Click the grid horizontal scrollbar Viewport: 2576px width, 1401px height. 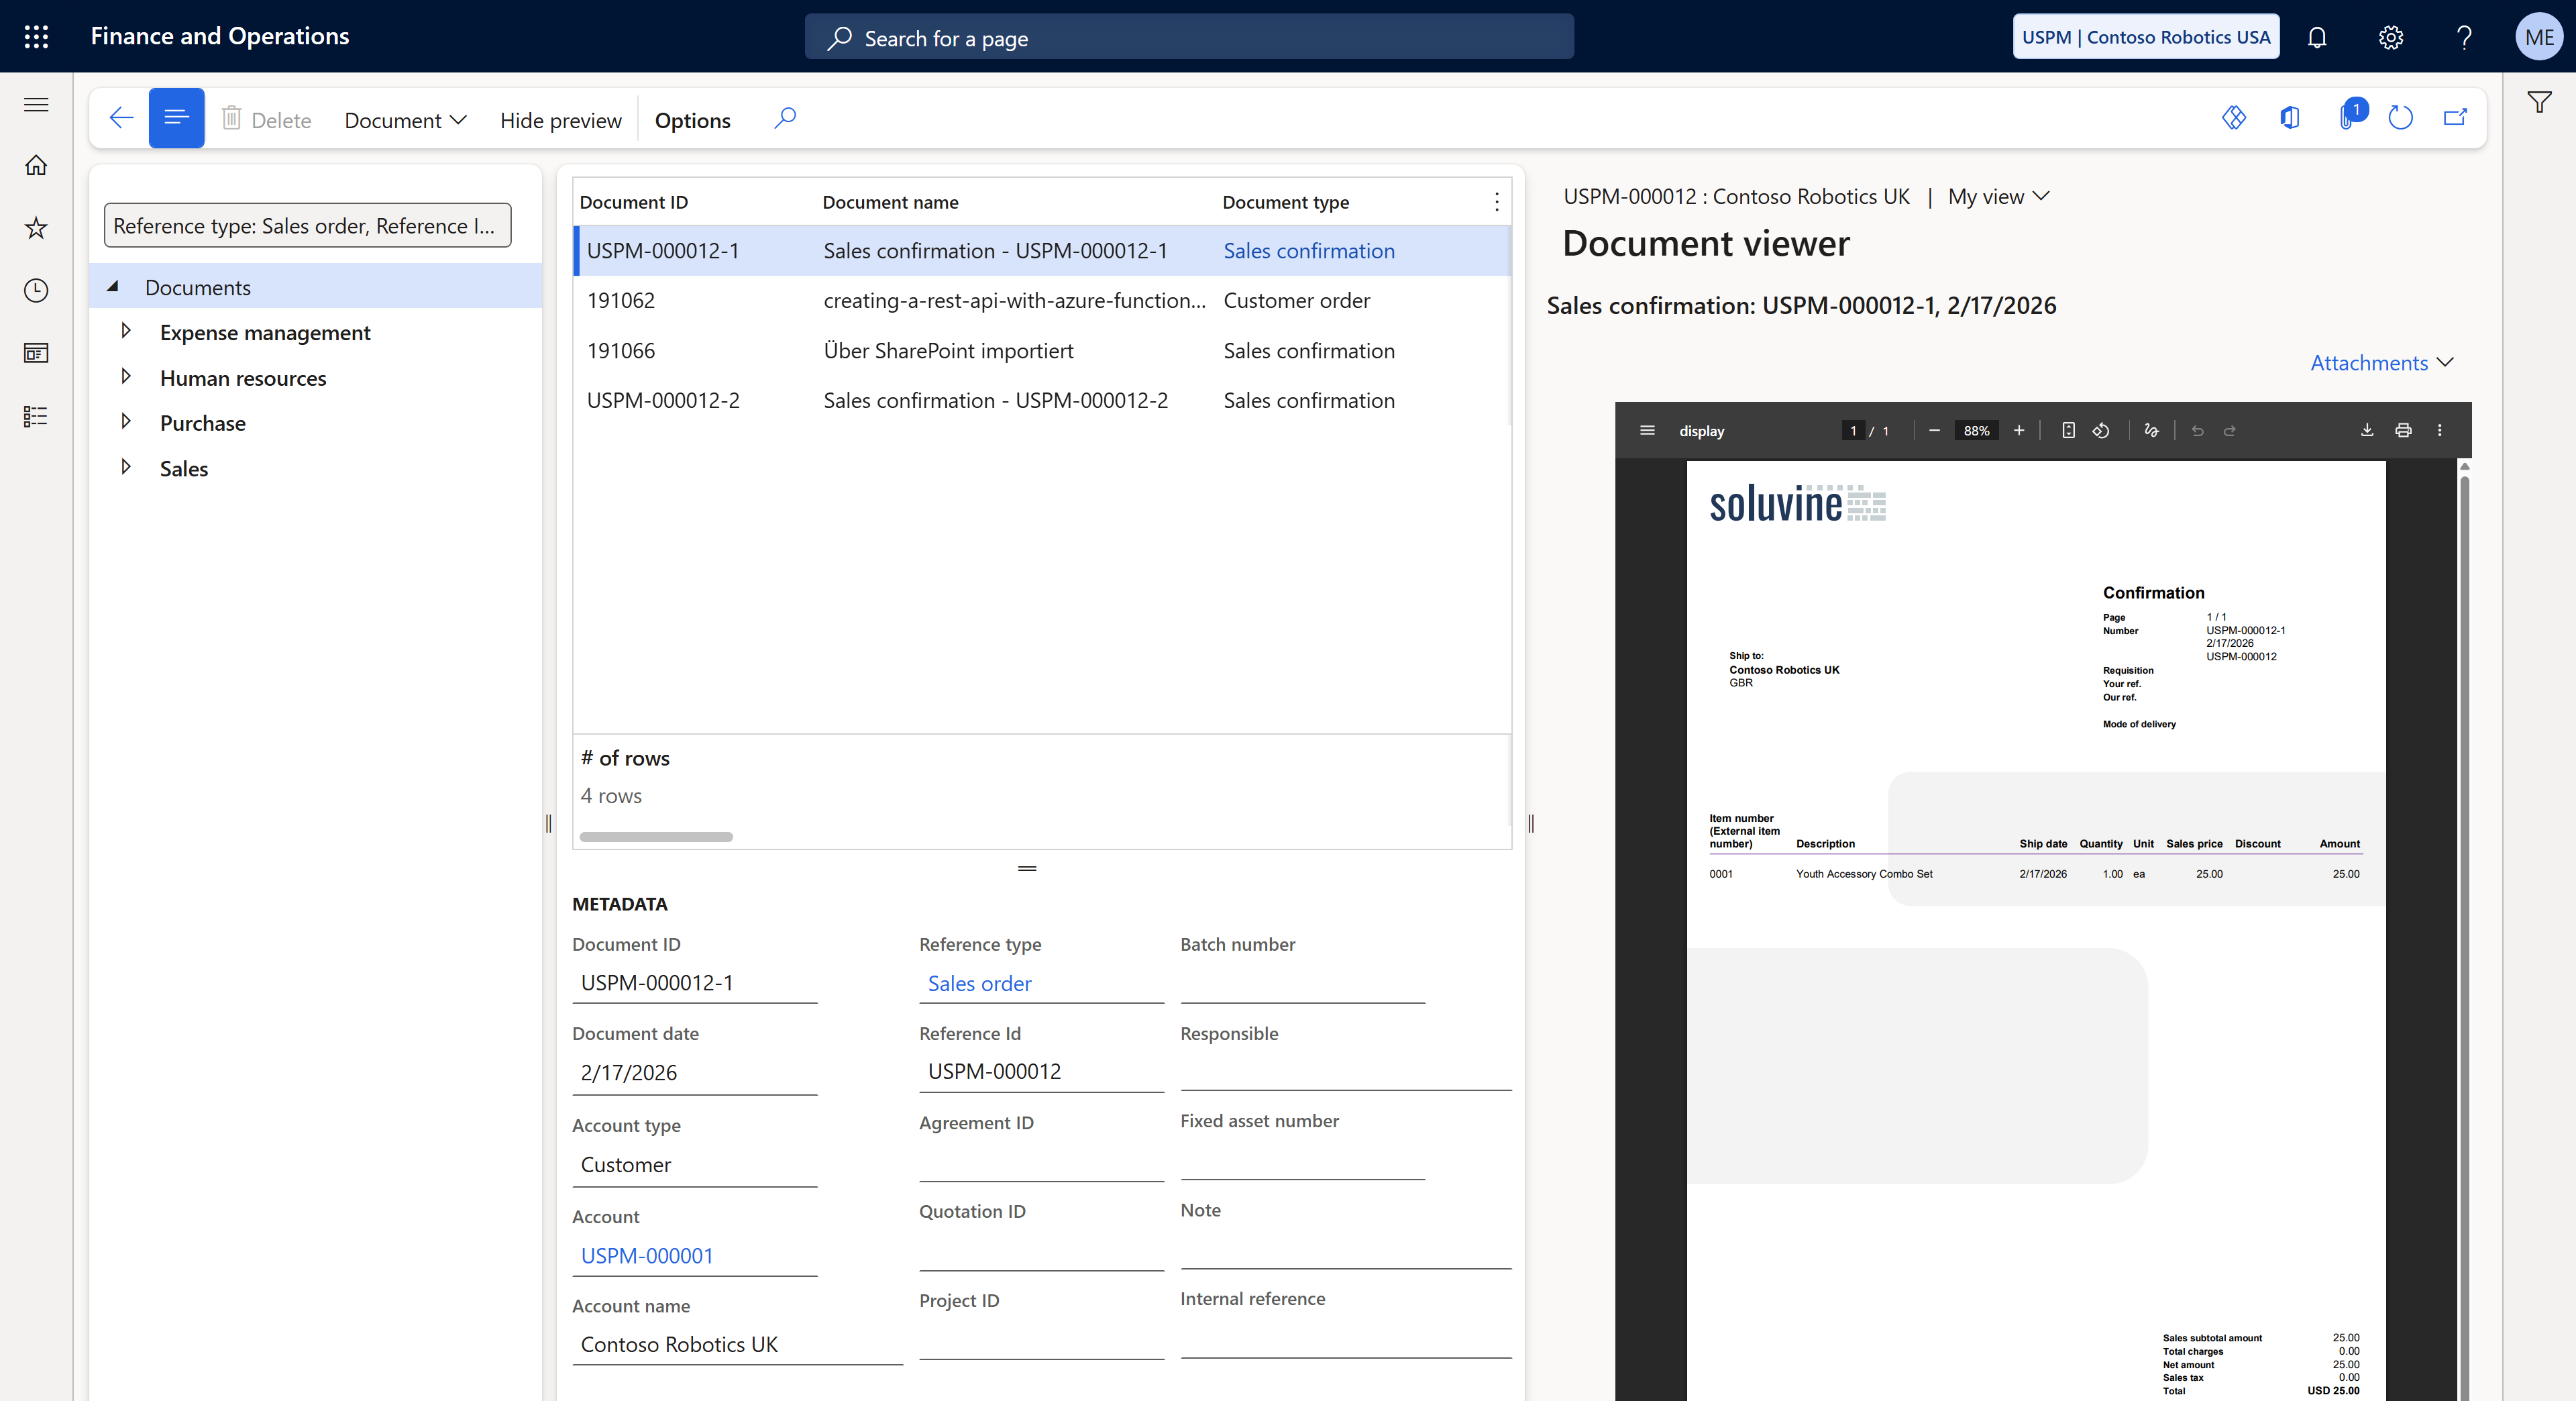coord(656,837)
